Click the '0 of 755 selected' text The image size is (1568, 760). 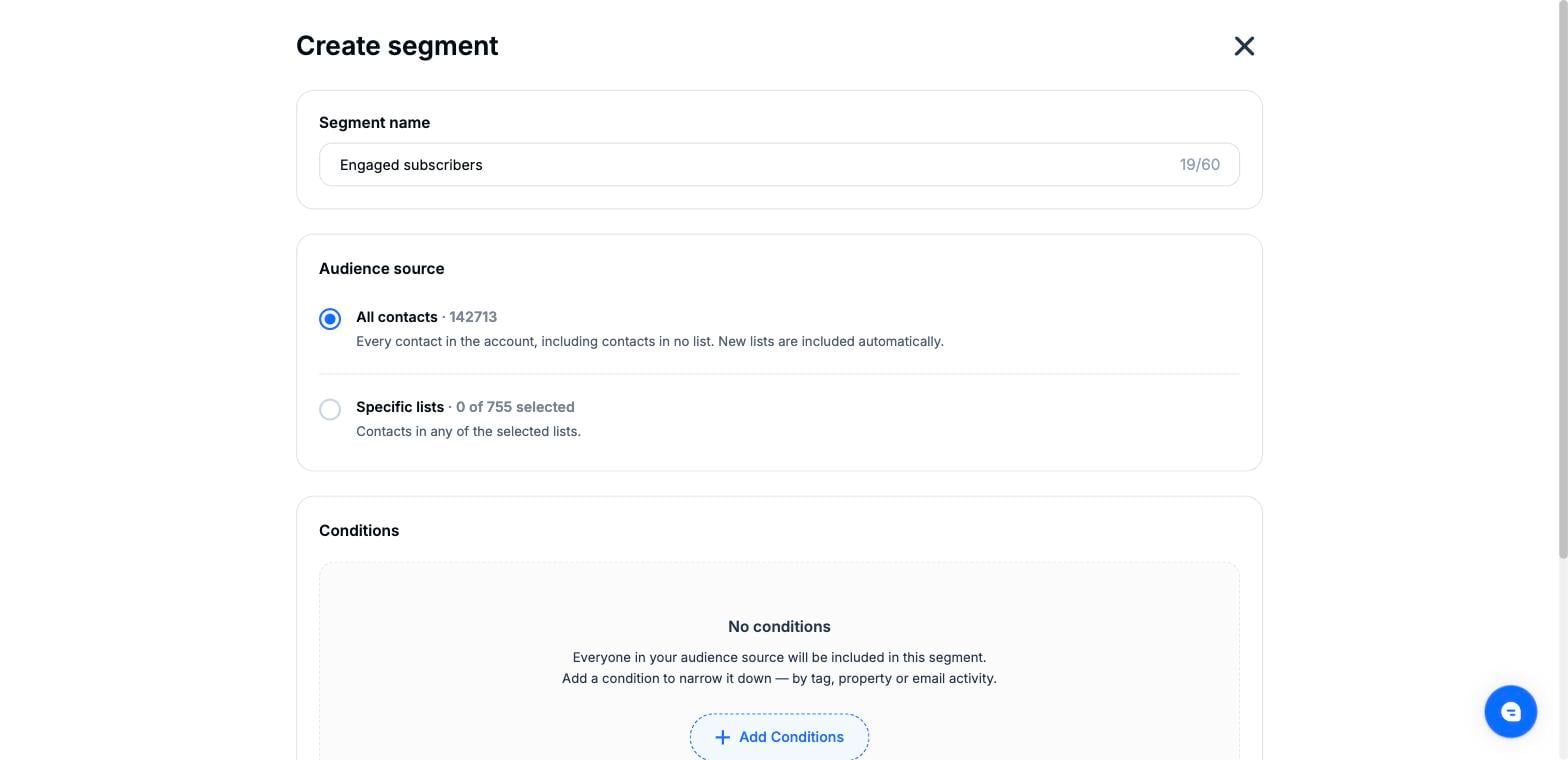coord(515,407)
